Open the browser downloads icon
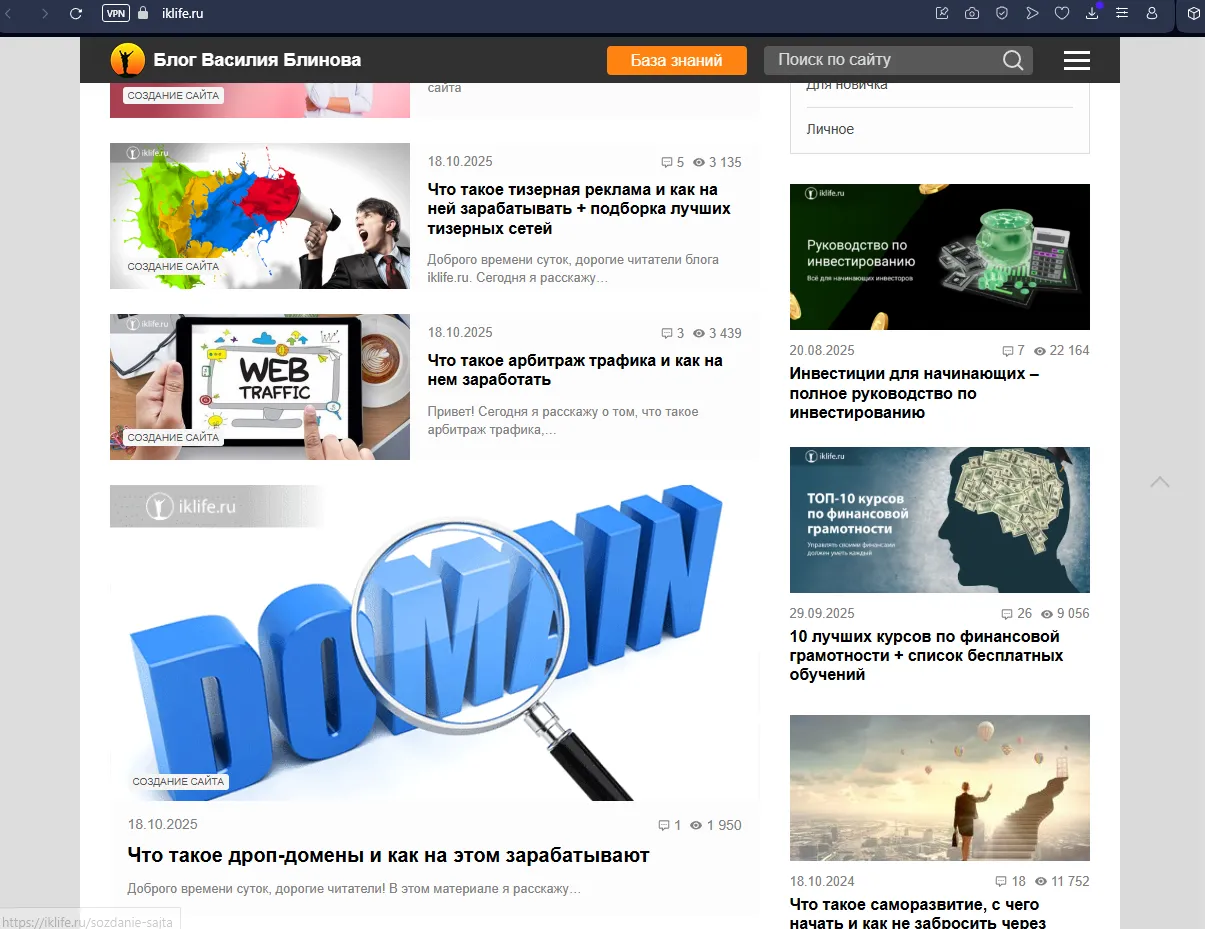1205x929 pixels. click(x=1093, y=13)
